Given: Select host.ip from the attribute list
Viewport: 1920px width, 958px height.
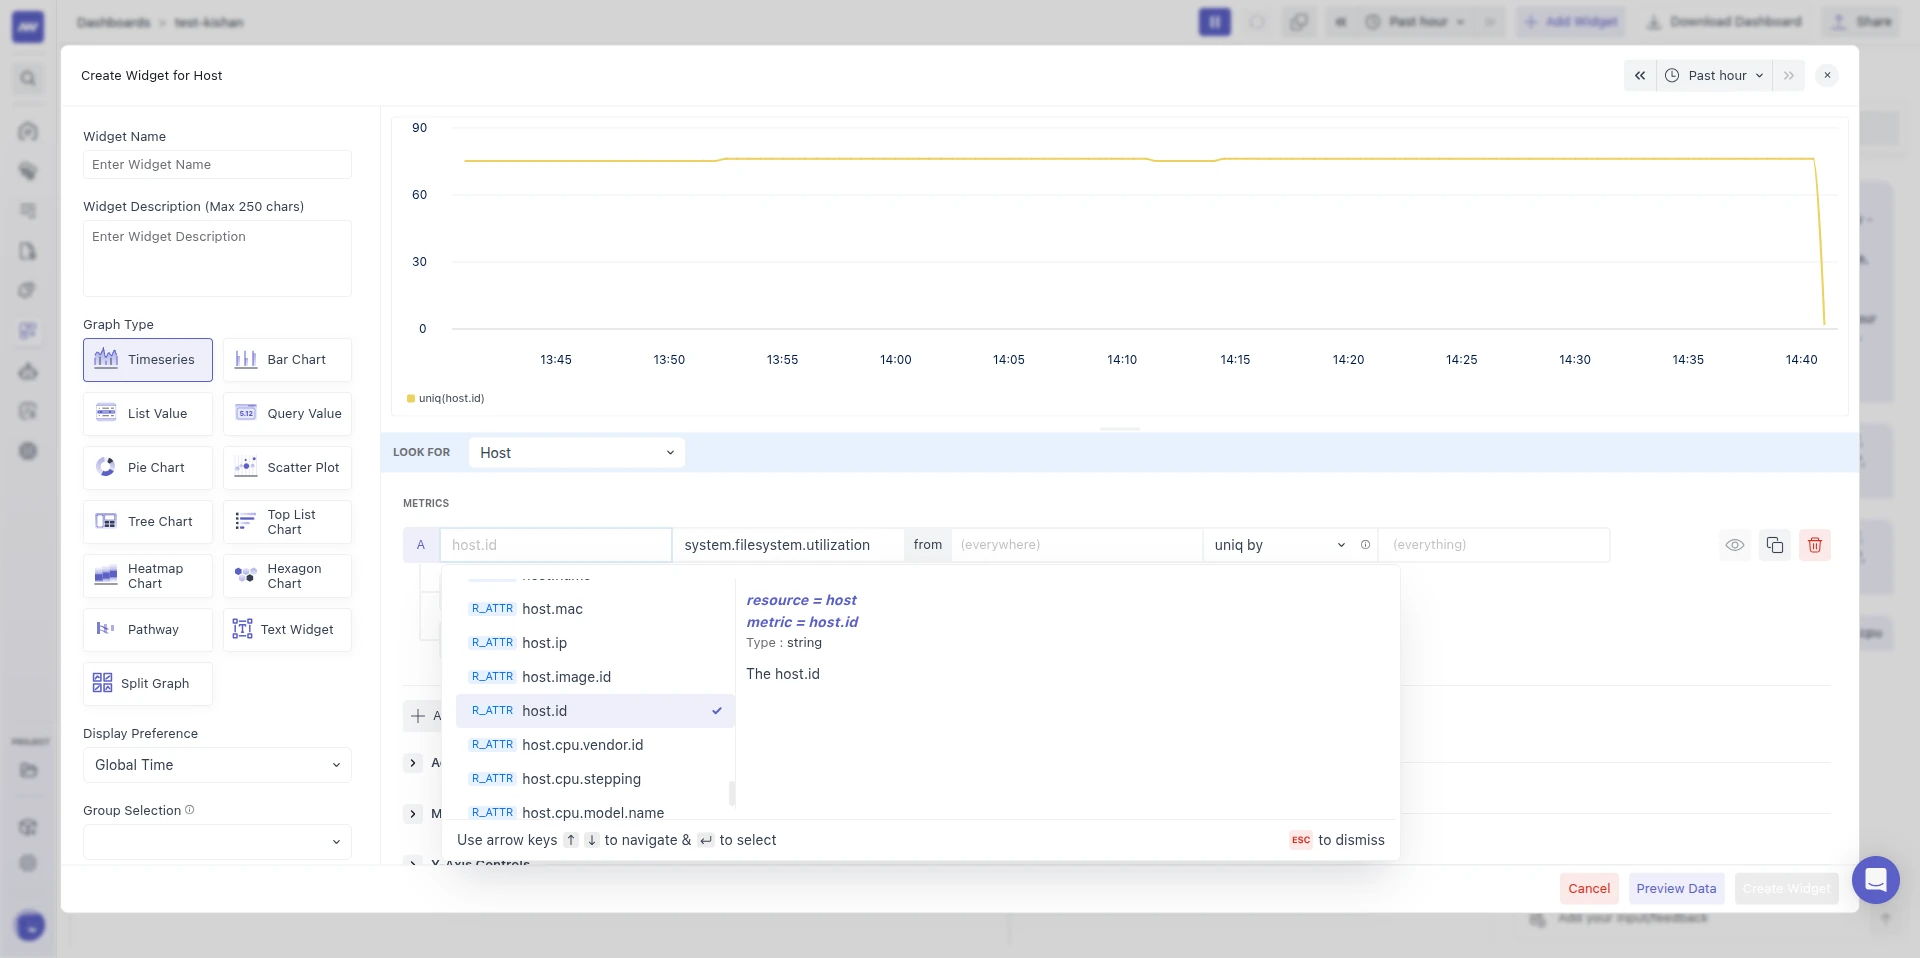Looking at the screenshot, I should coord(595,643).
